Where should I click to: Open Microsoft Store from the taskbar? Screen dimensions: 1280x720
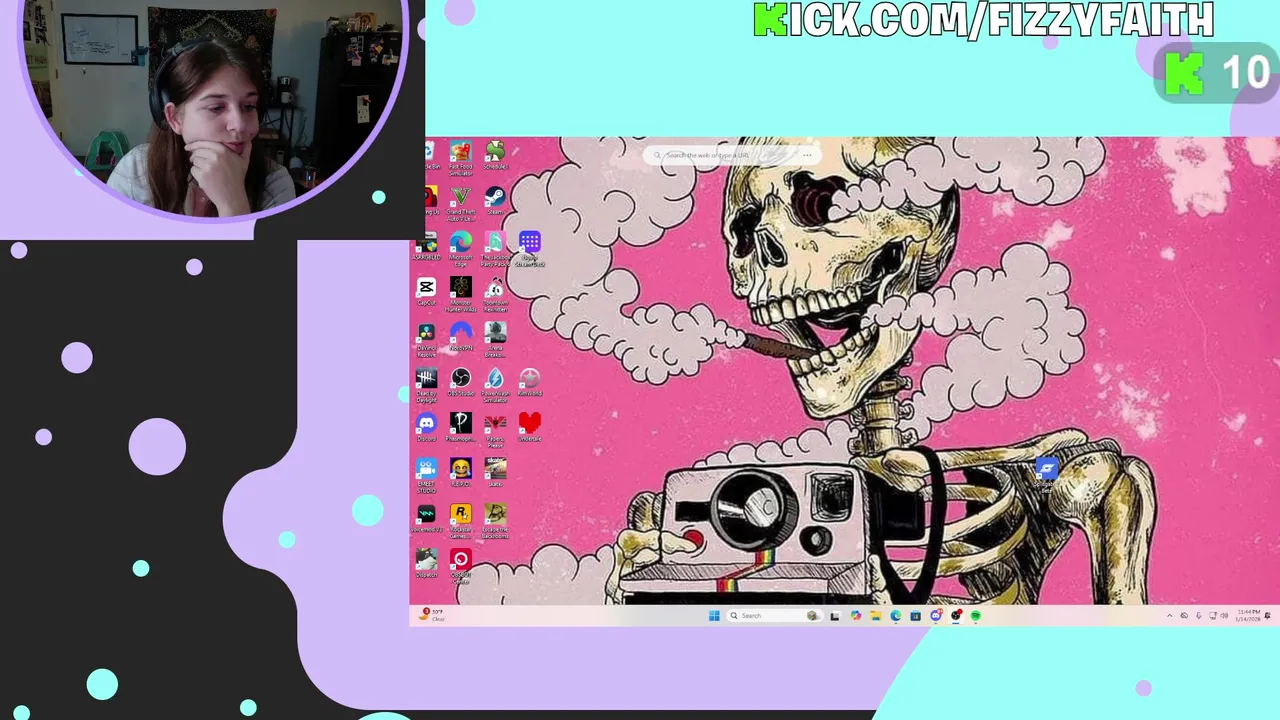click(915, 616)
